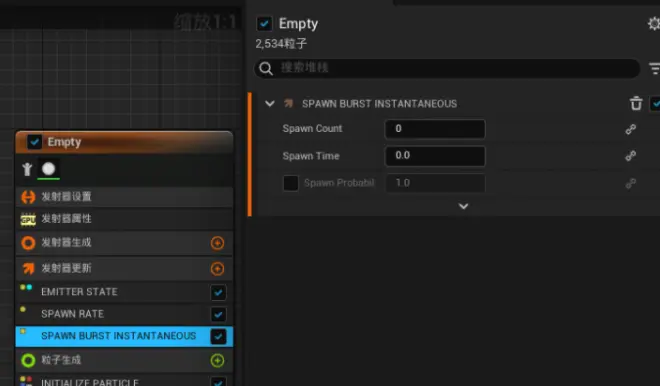Click the module script icon beside SPAWN BURST INSTANTANEOUS header
The height and width of the screenshot is (386, 660).
(x=289, y=103)
